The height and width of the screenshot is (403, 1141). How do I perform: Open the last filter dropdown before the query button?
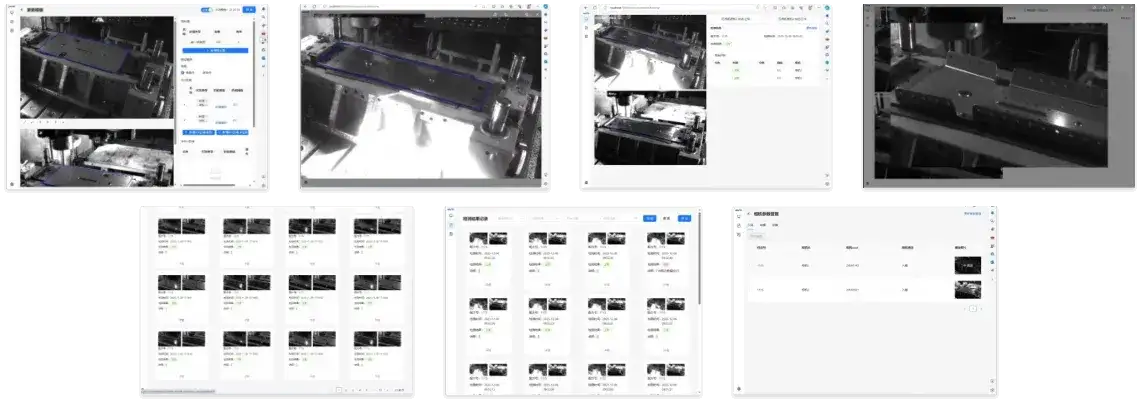coord(621,217)
